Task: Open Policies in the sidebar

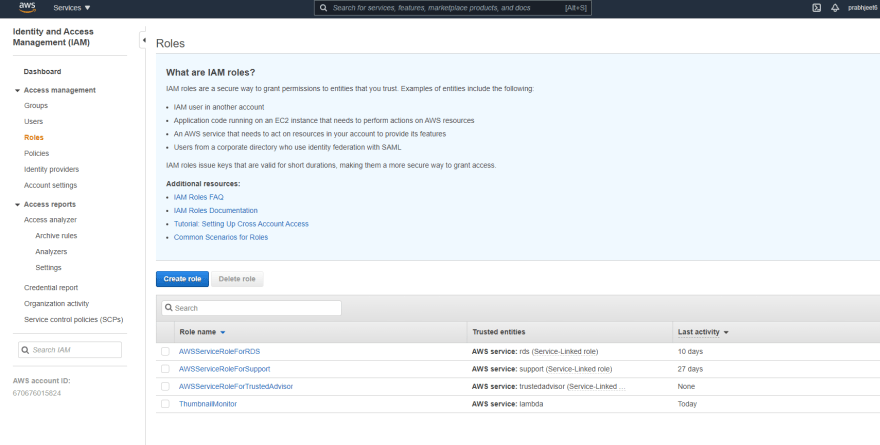Action: coord(36,153)
